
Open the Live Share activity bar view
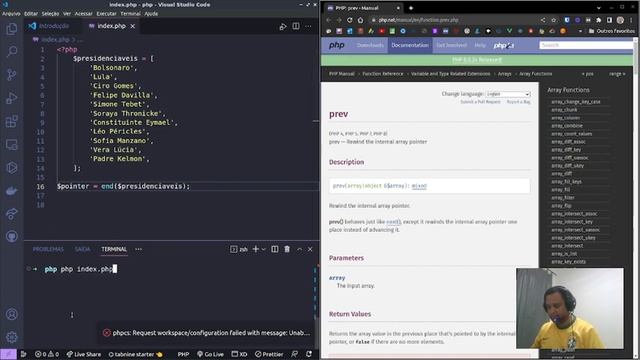click(12, 213)
